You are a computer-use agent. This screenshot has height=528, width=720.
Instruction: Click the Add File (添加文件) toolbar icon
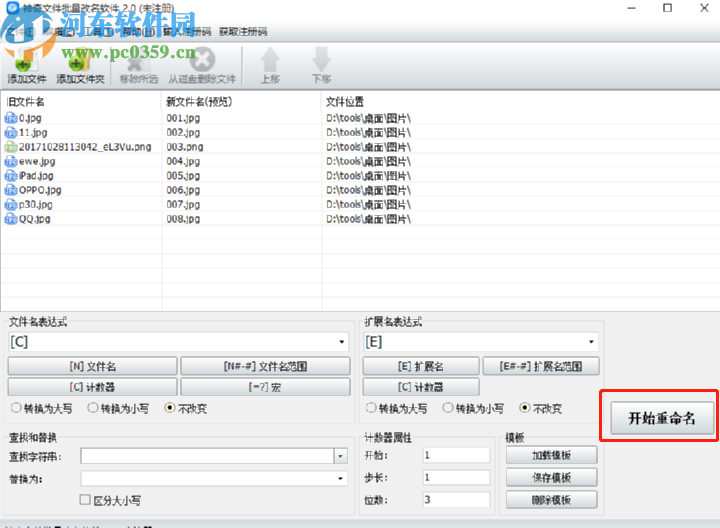25,61
